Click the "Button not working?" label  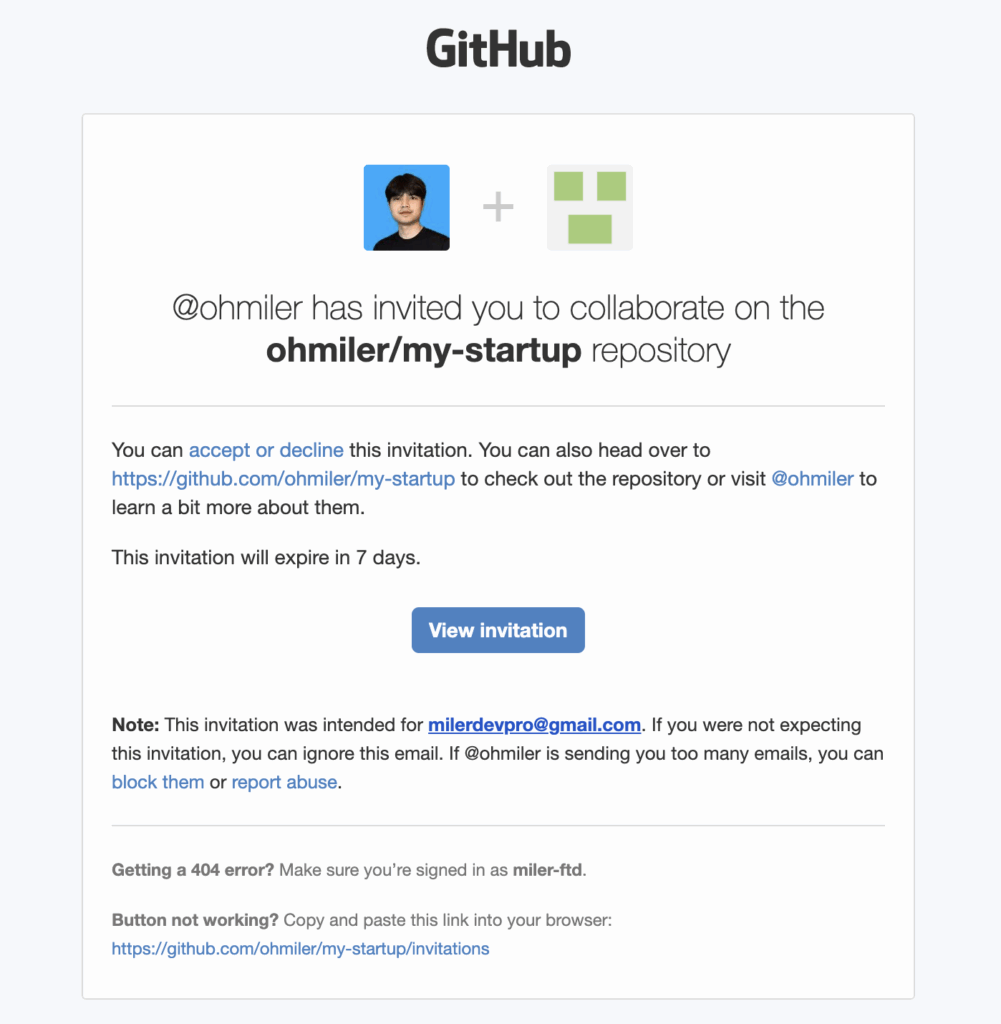click(x=195, y=920)
